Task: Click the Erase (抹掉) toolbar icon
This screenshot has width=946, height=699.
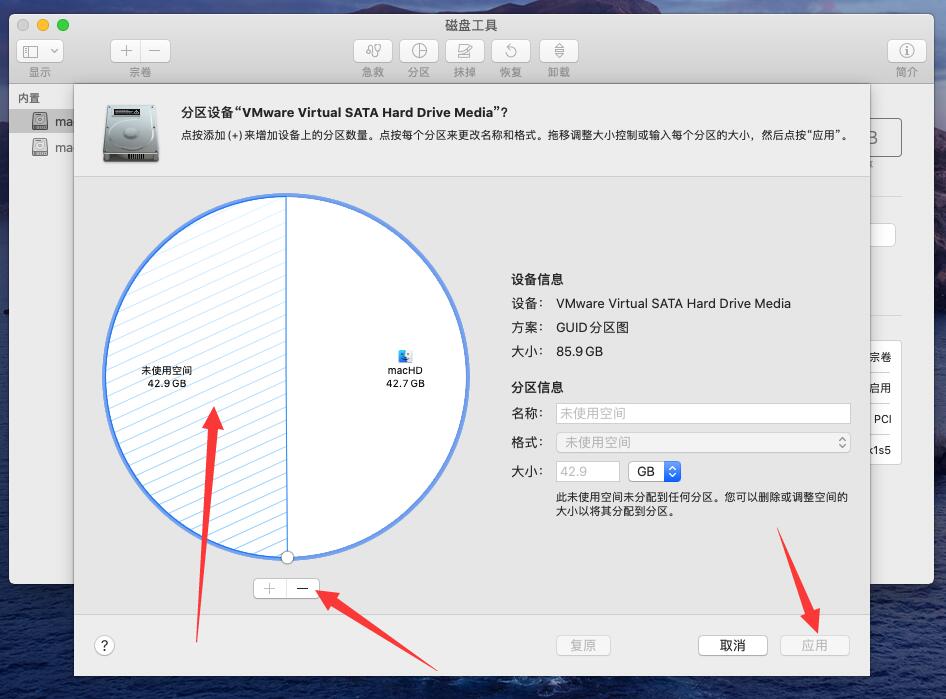Action: point(465,51)
